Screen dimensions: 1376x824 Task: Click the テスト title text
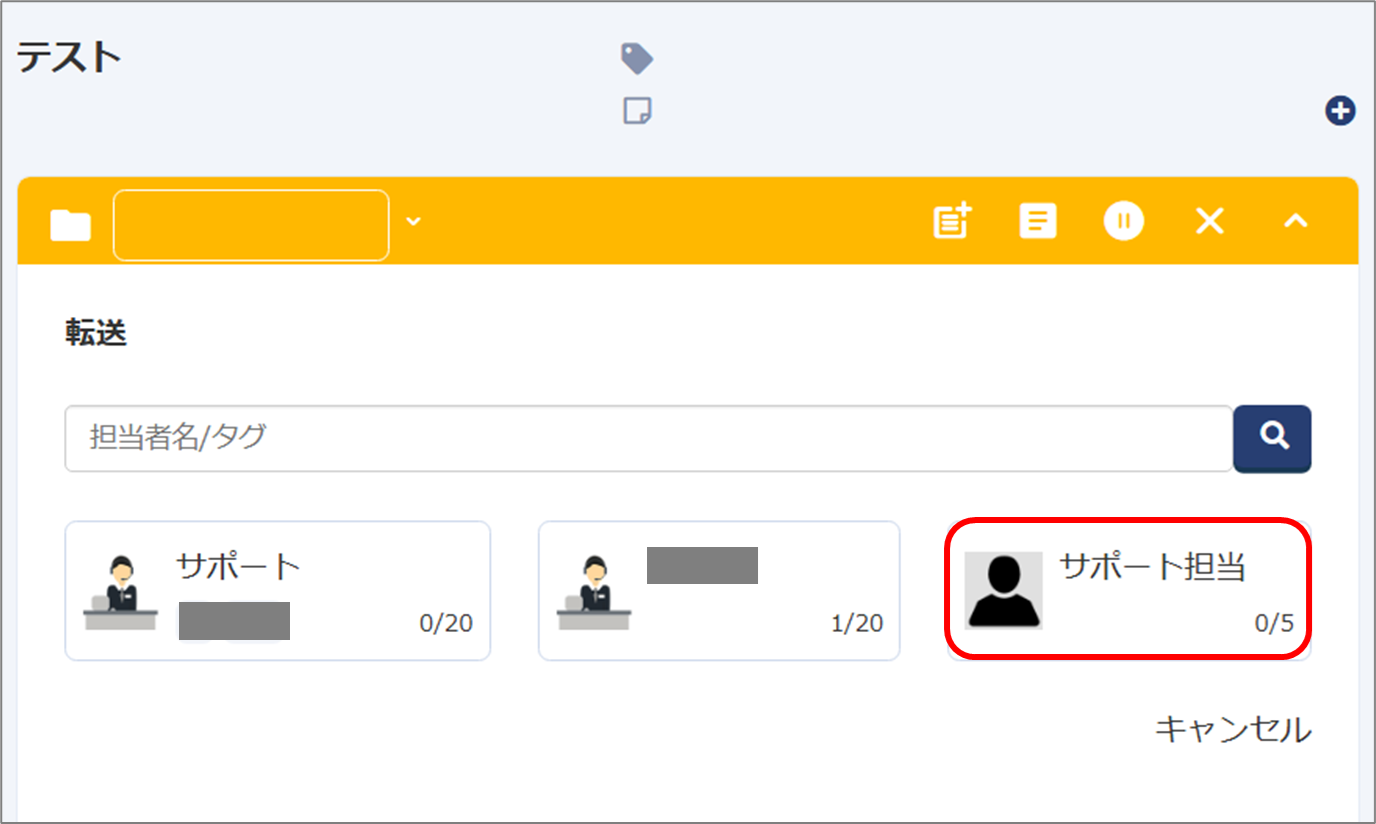pos(69,57)
